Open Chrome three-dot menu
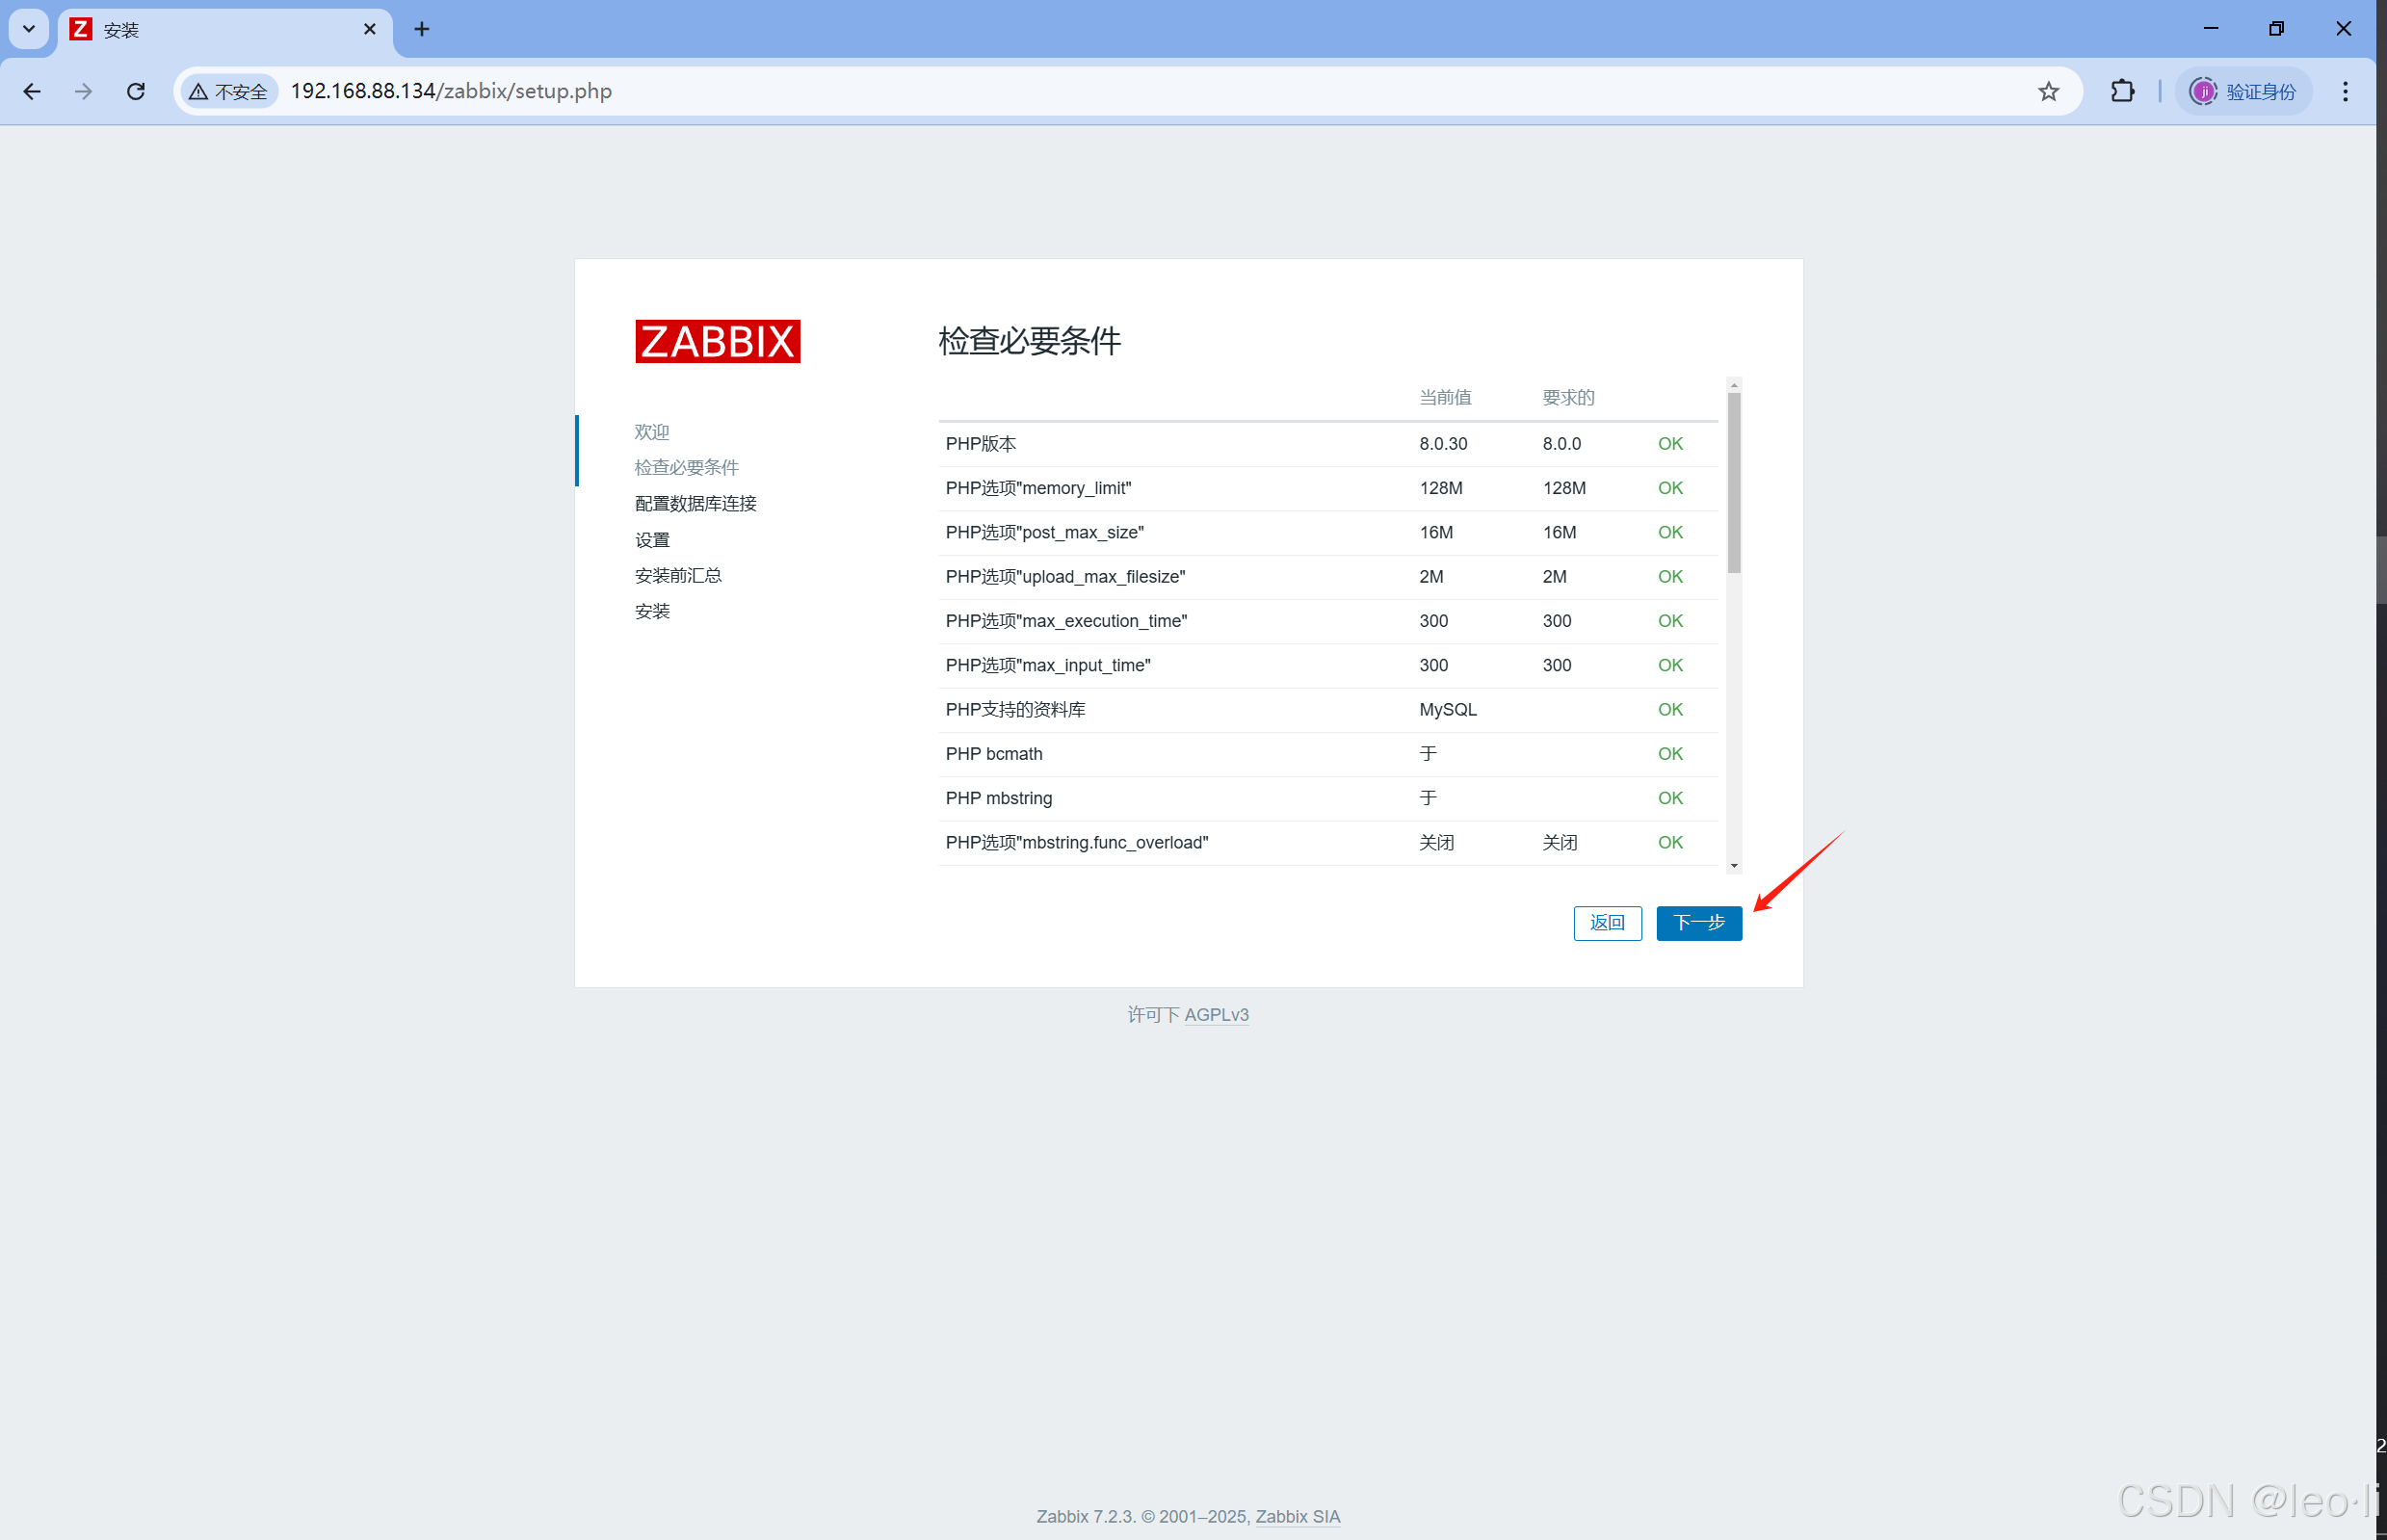 point(2344,91)
